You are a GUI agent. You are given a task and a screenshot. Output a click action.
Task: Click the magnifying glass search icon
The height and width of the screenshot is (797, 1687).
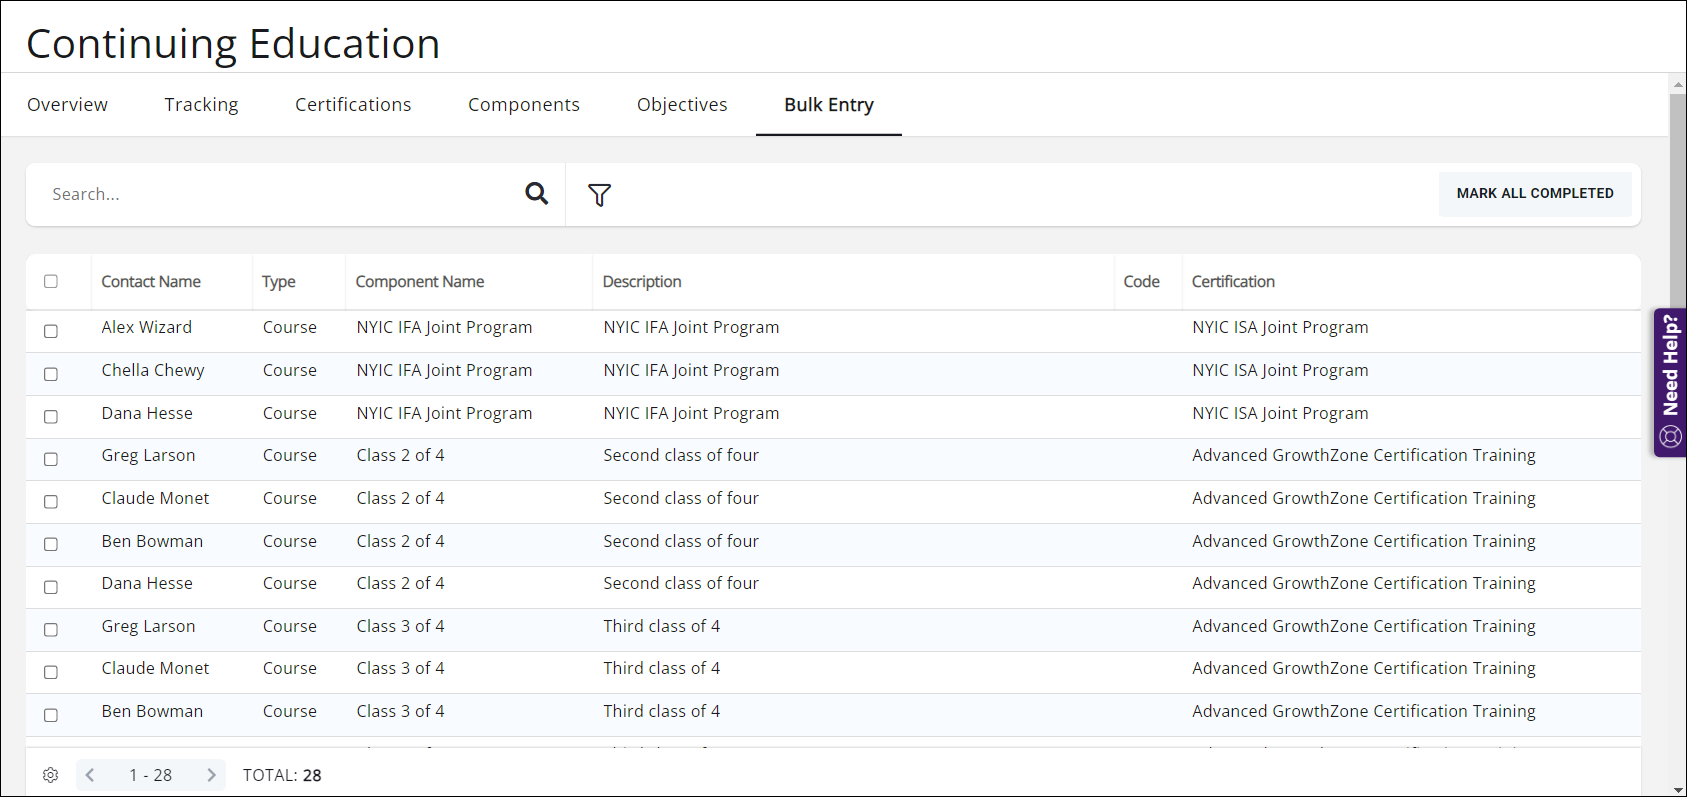(x=537, y=194)
